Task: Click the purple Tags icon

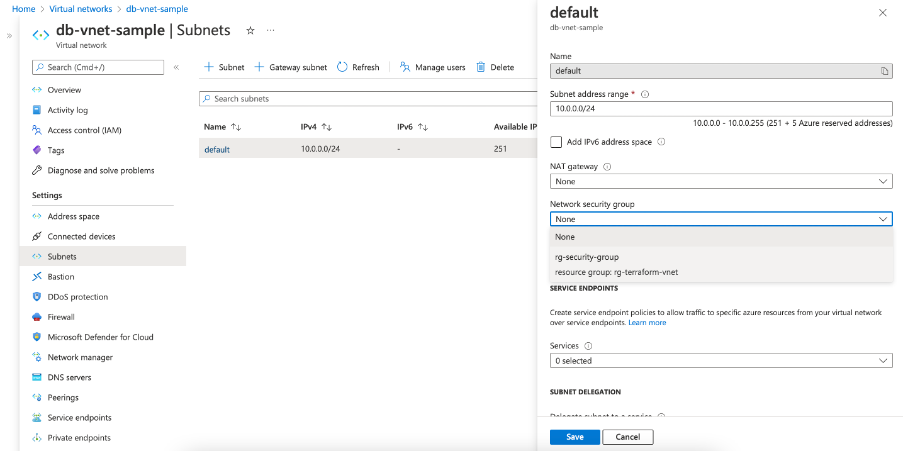Action: click(37, 150)
